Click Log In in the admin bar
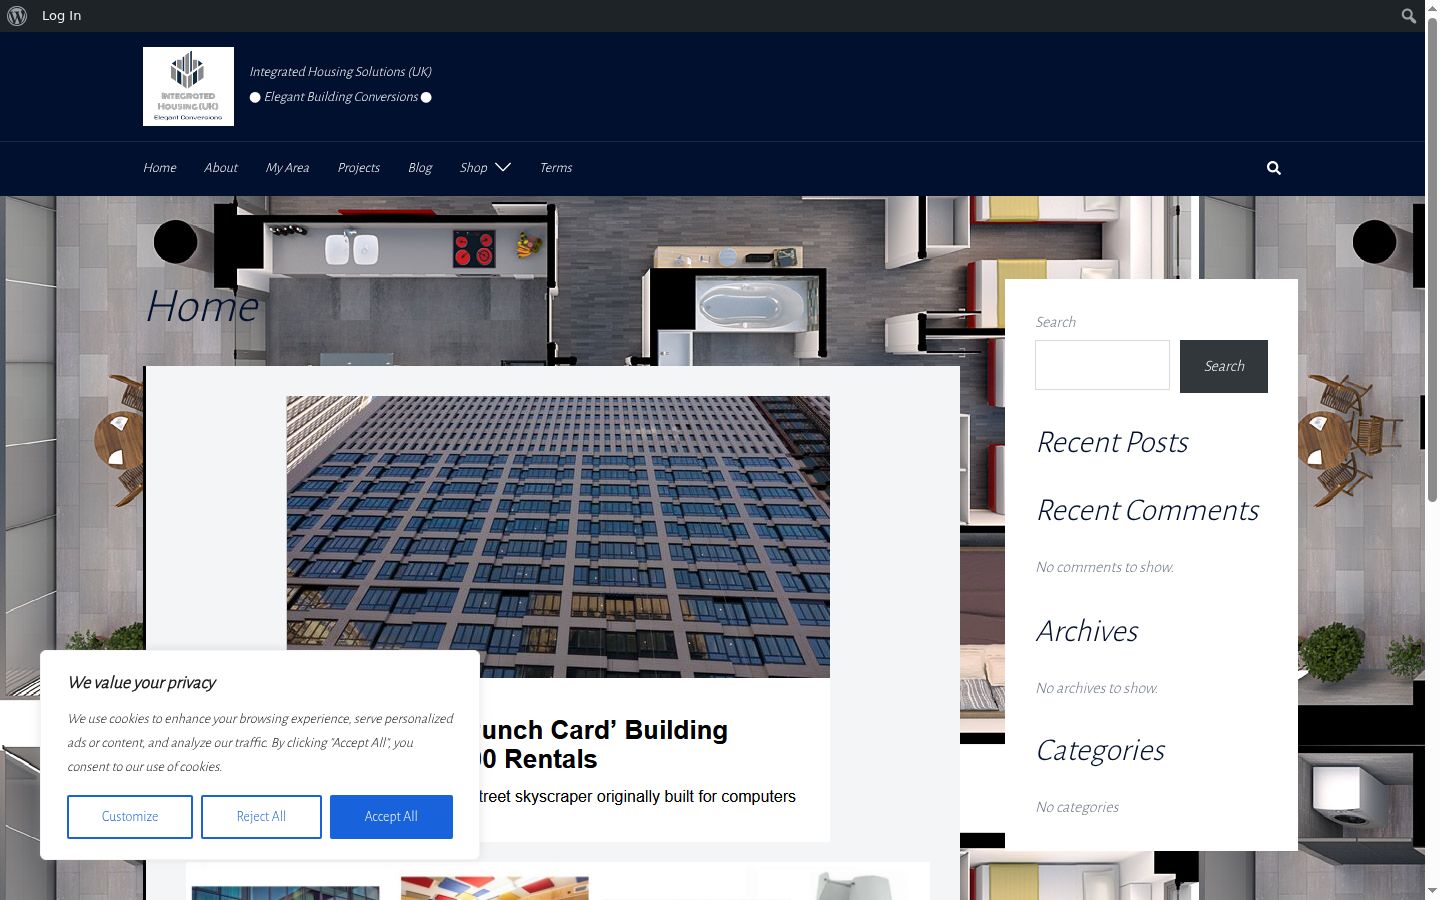 [x=61, y=16]
